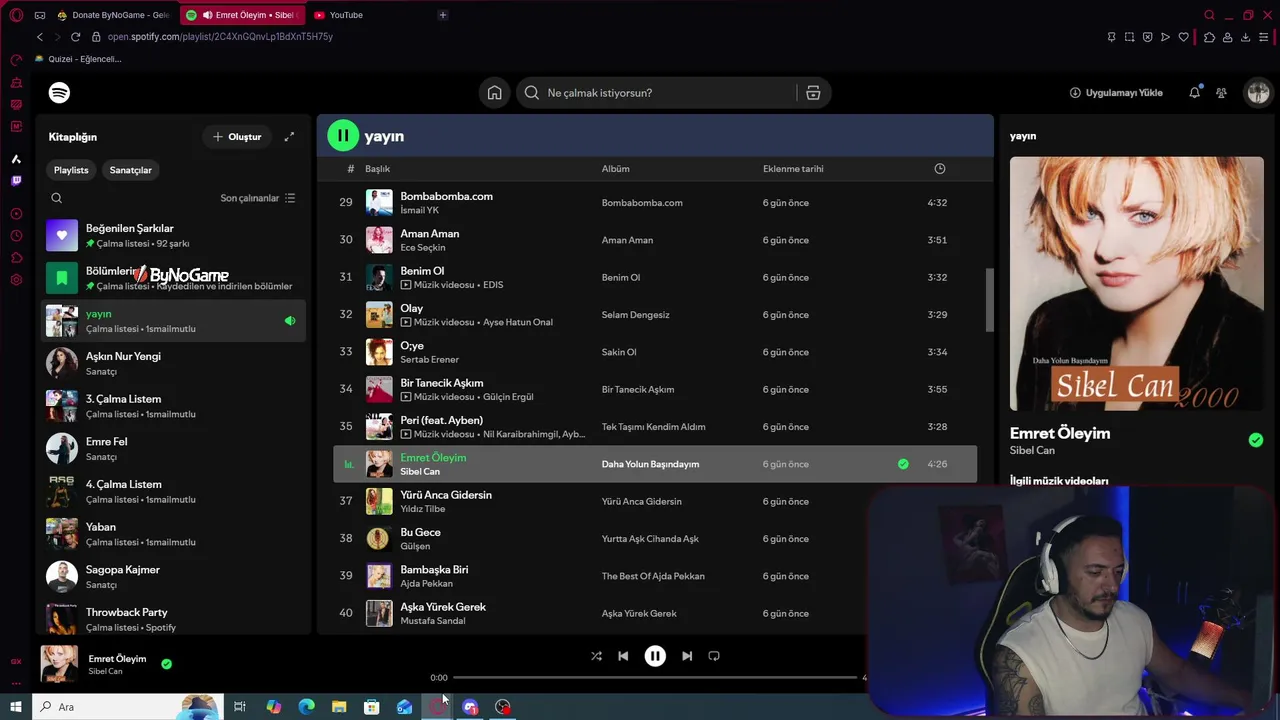Open the Windows Start menu
Viewport: 1280px width, 720px height.
click(x=15, y=707)
